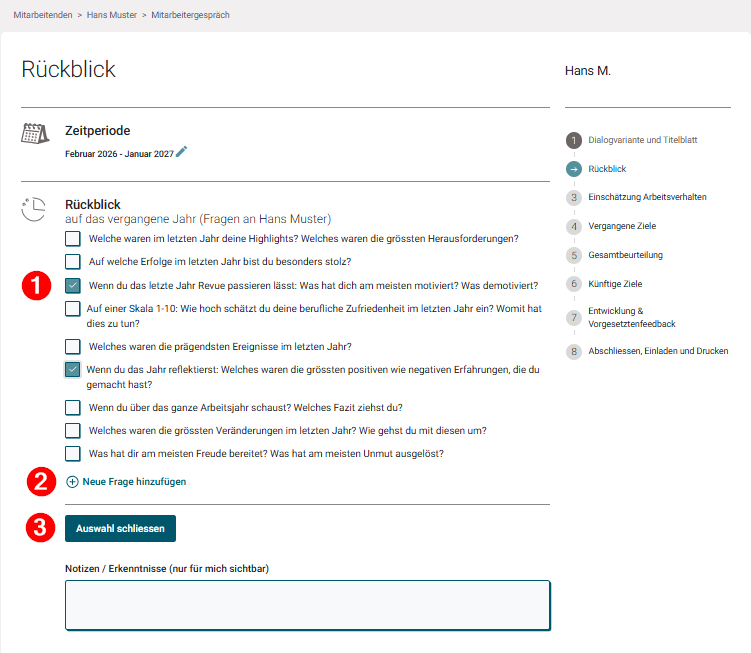The width and height of the screenshot is (751, 653).
Task: Click step 5 circle icon
Action: tap(574, 255)
